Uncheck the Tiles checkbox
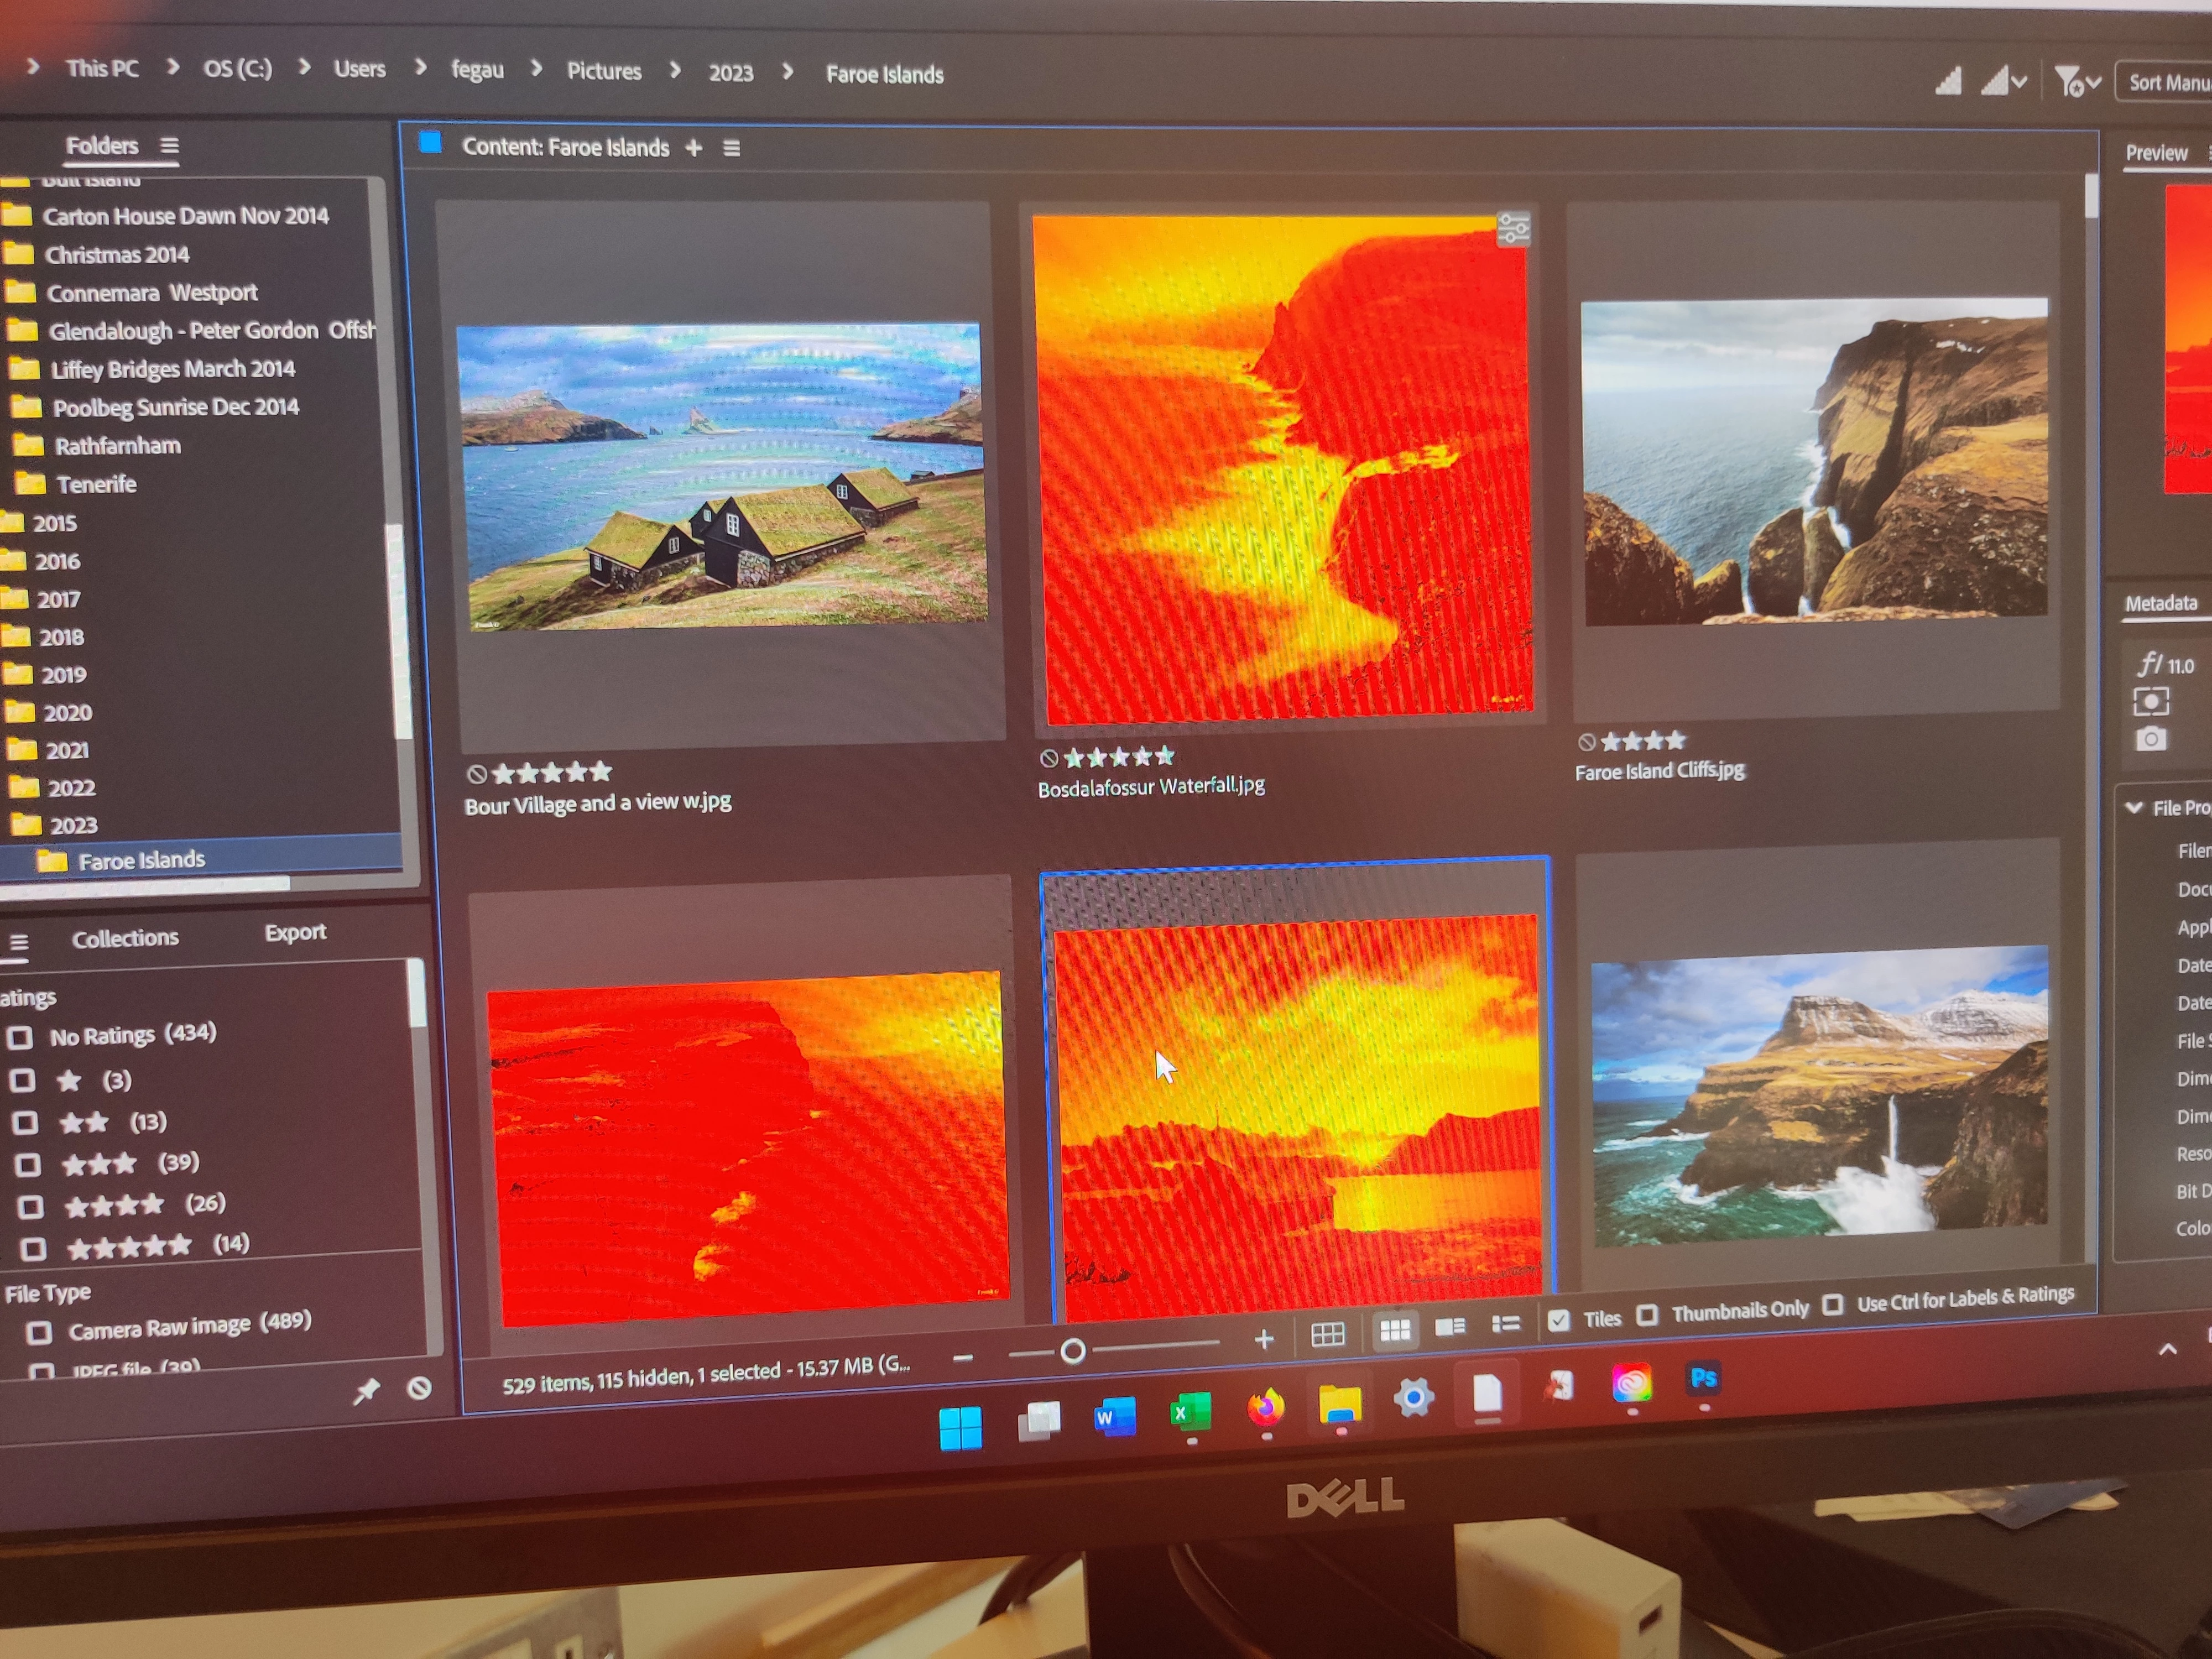This screenshot has height=1659, width=2212. (x=1558, y=1320)
